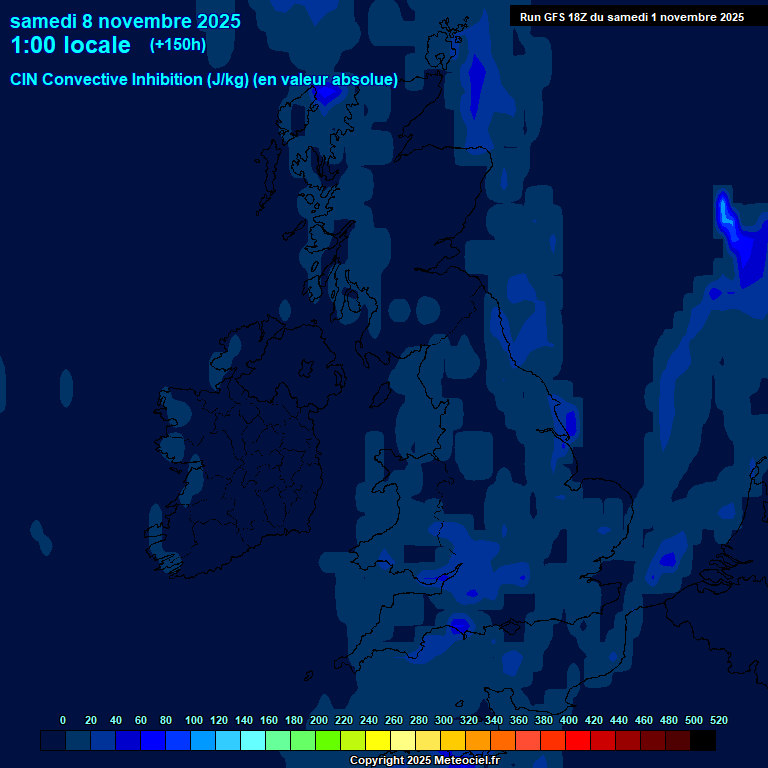Click the black swatch at legend's right end

(703, 741)
